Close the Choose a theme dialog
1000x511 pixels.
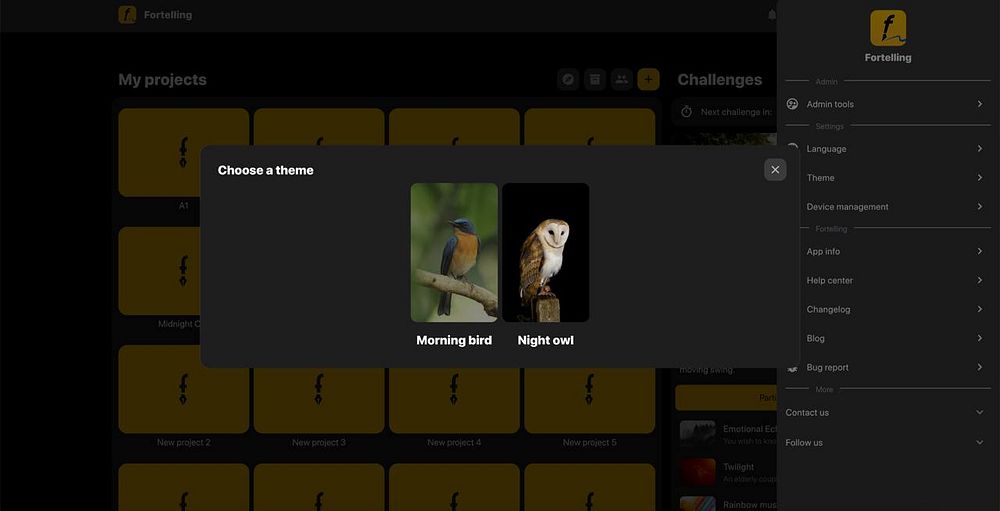click(x=775, y=170)
